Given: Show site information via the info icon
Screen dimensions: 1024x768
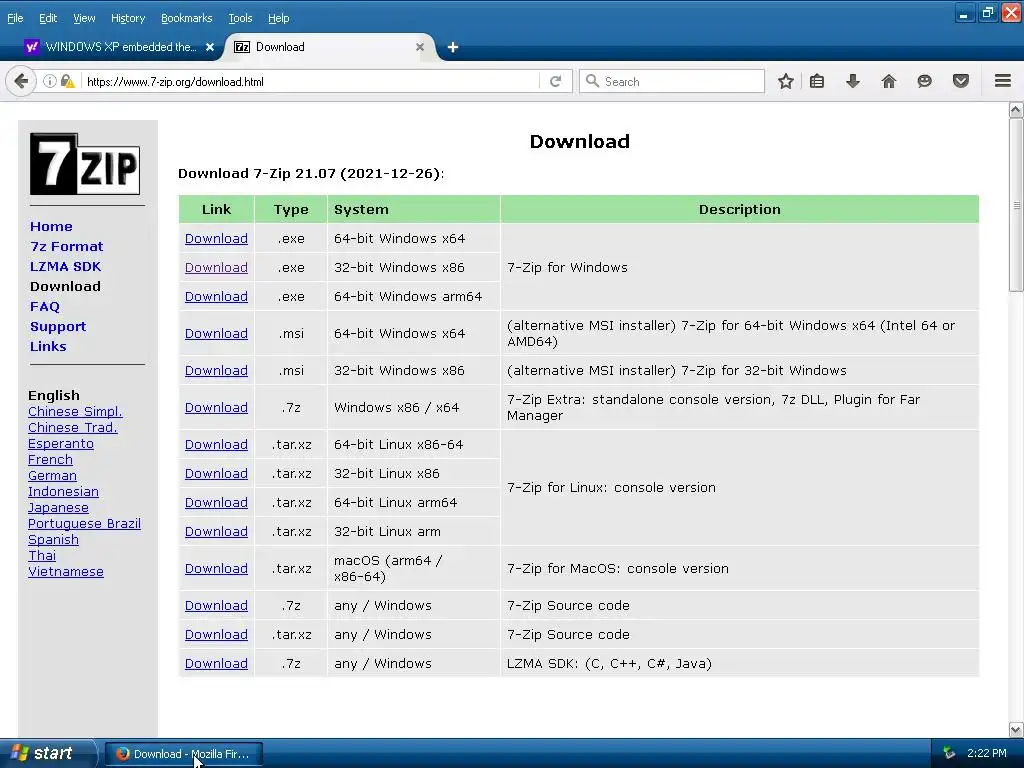Looking at the screenshot, I should coord(50,82).
